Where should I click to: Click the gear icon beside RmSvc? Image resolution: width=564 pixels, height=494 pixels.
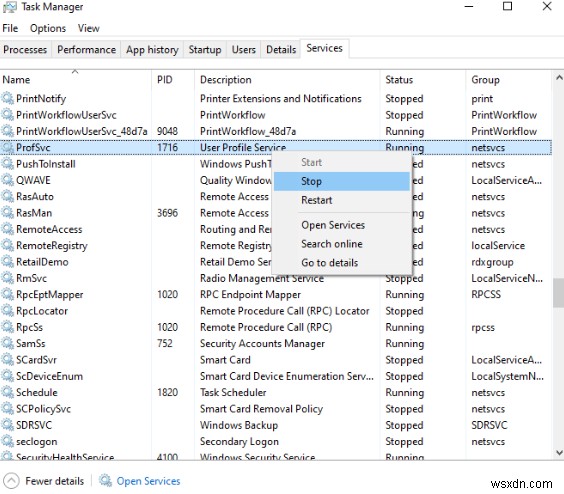7,278
